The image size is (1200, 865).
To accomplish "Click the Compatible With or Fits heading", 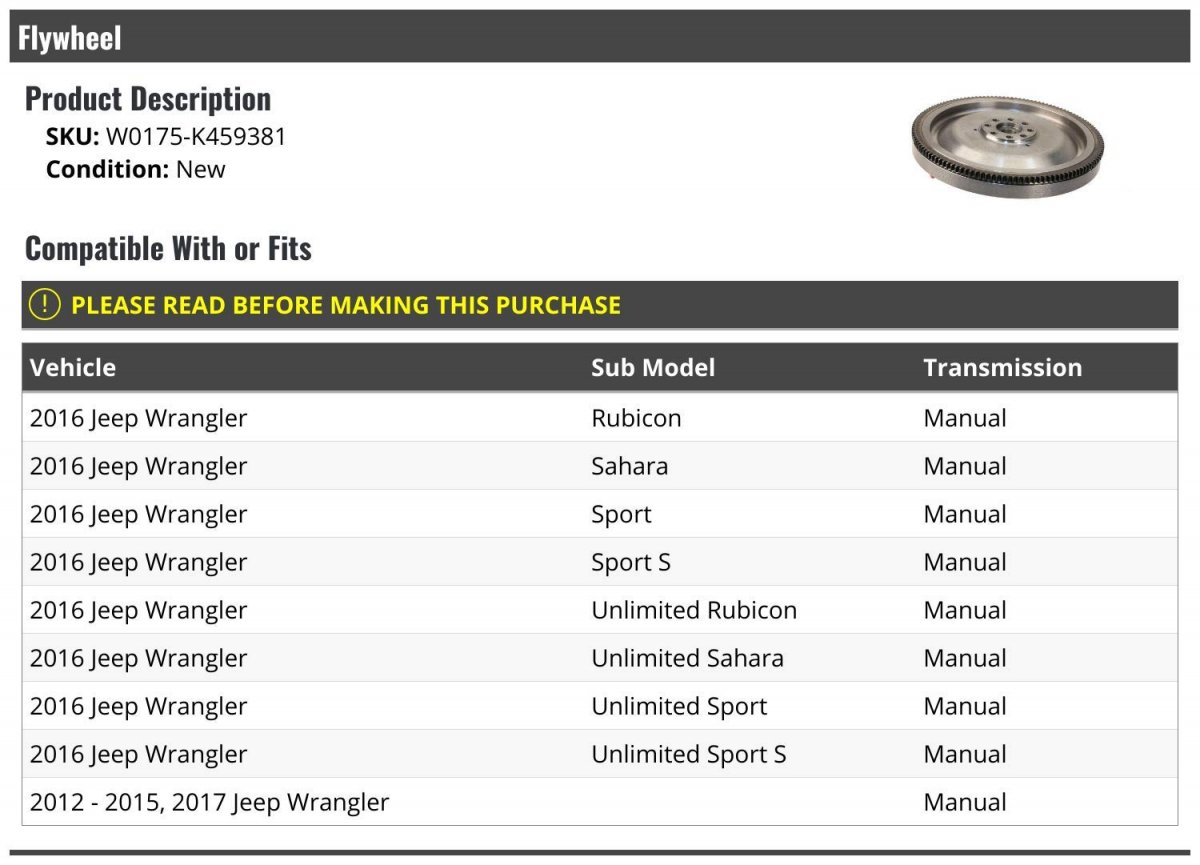I will click(x=168, y=248).
